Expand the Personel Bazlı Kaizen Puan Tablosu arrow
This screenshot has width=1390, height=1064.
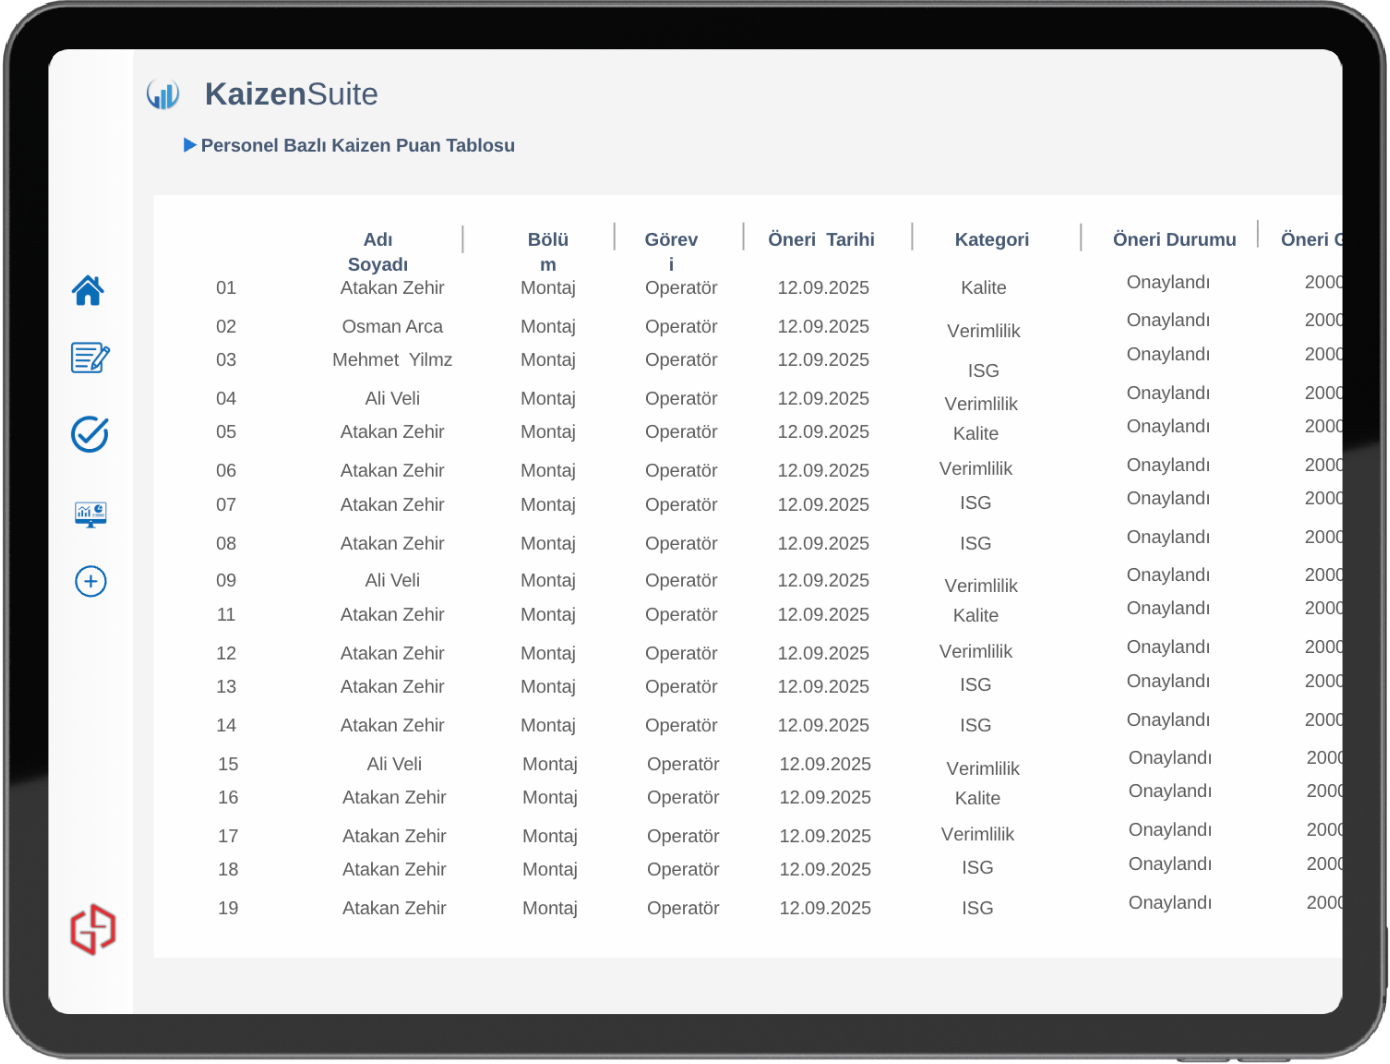[x=189, y=145]
